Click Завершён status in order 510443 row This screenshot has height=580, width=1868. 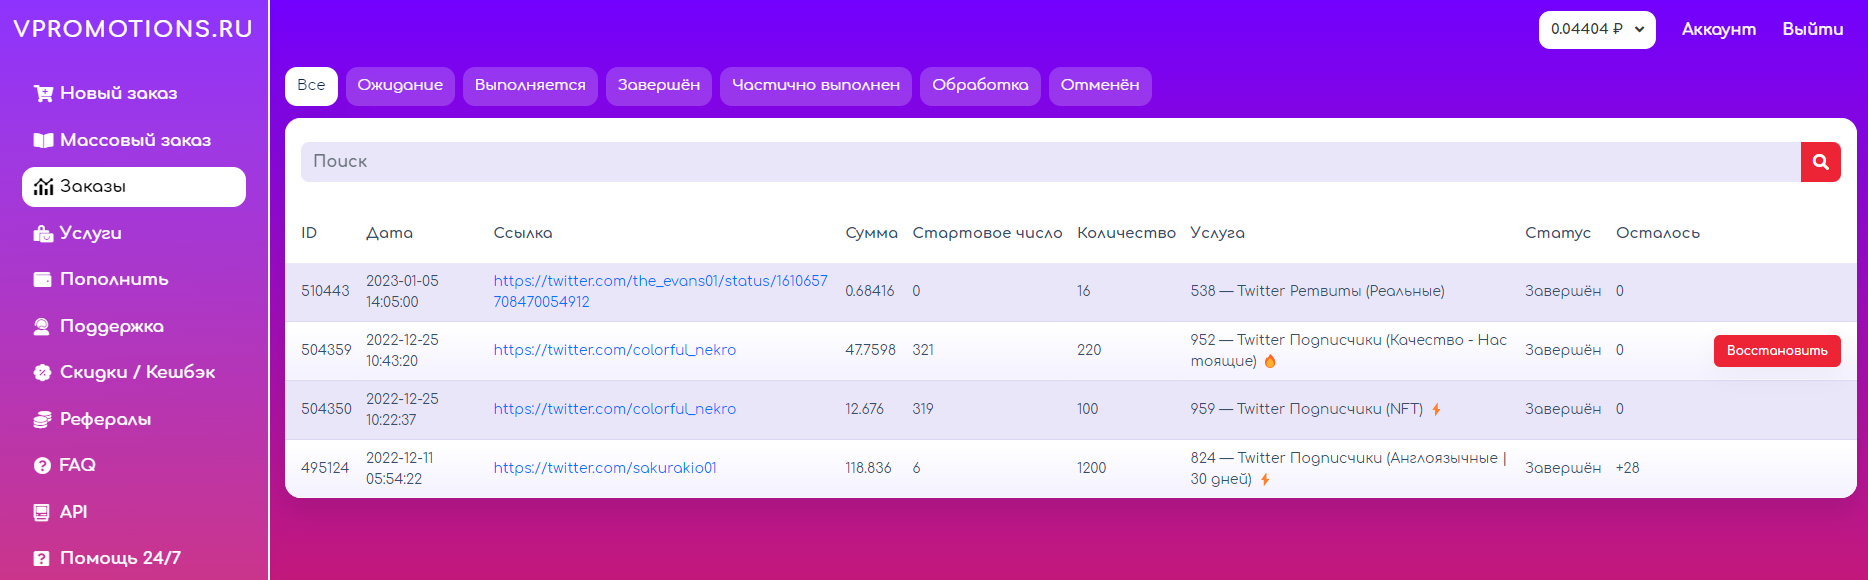[1562, 291]
